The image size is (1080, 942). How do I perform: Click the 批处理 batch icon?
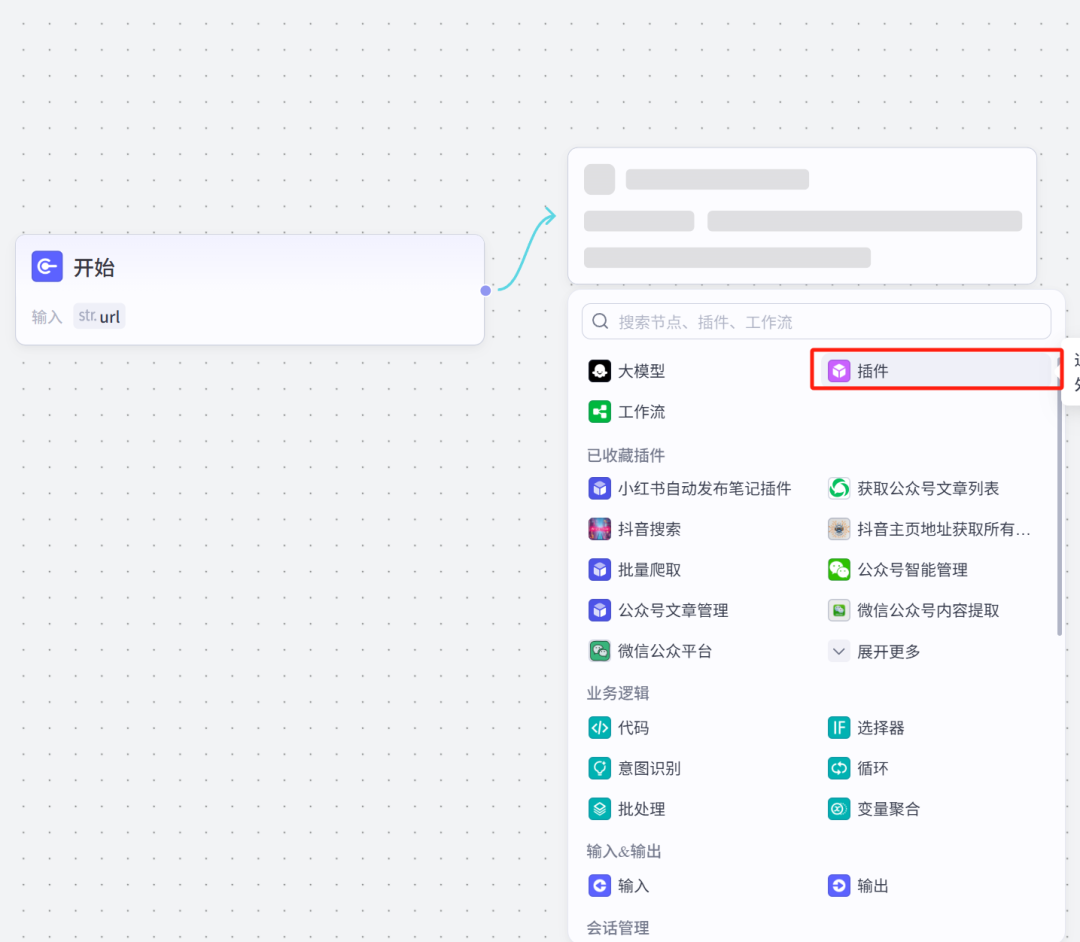coord(599,809)
